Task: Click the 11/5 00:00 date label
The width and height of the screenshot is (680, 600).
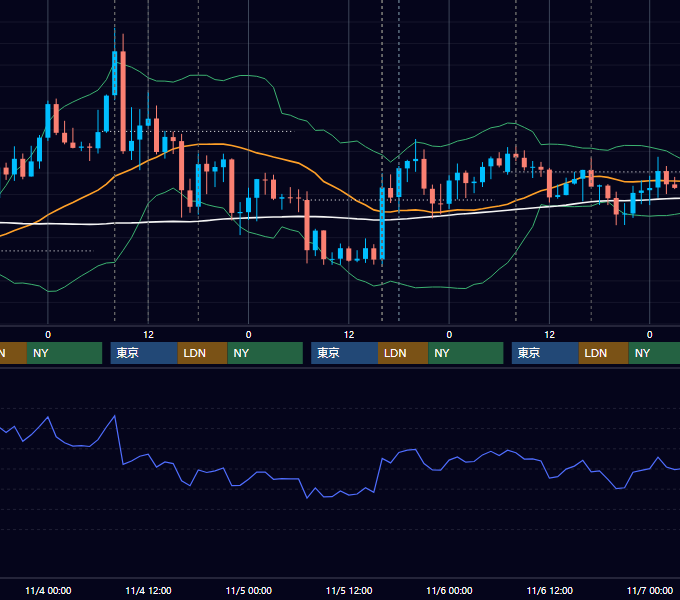Action: (248, 590)
